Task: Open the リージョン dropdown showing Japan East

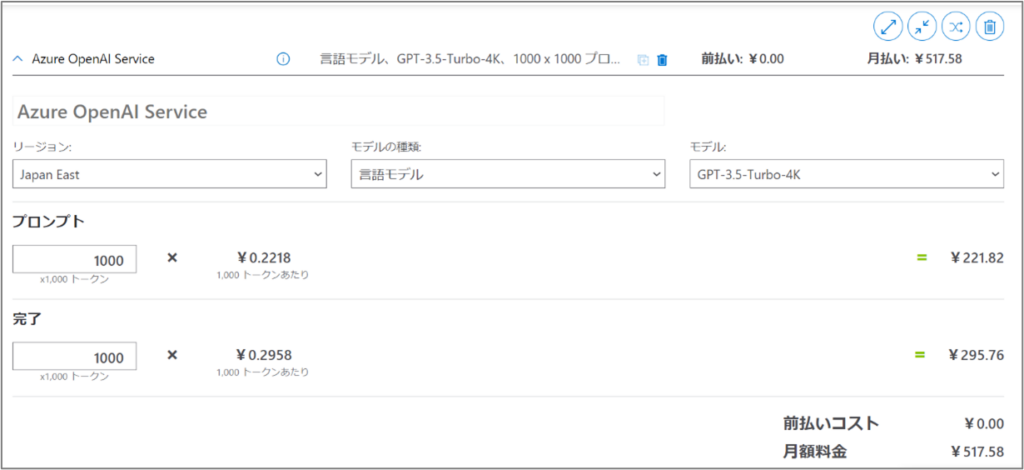Action: [x=169, y=174]
